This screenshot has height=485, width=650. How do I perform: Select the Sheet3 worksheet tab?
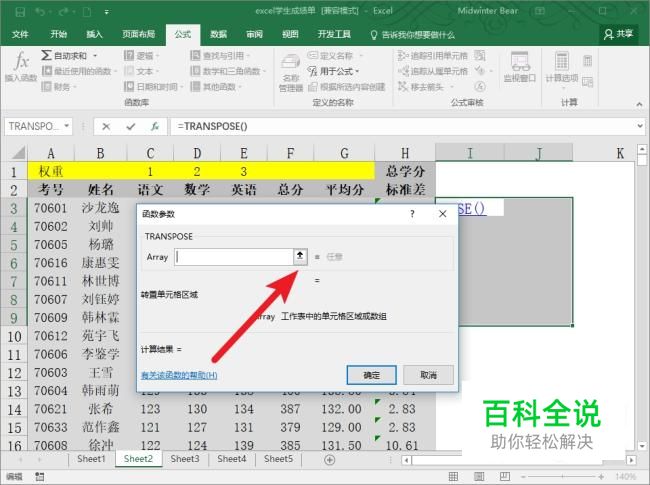pos(184,459)
